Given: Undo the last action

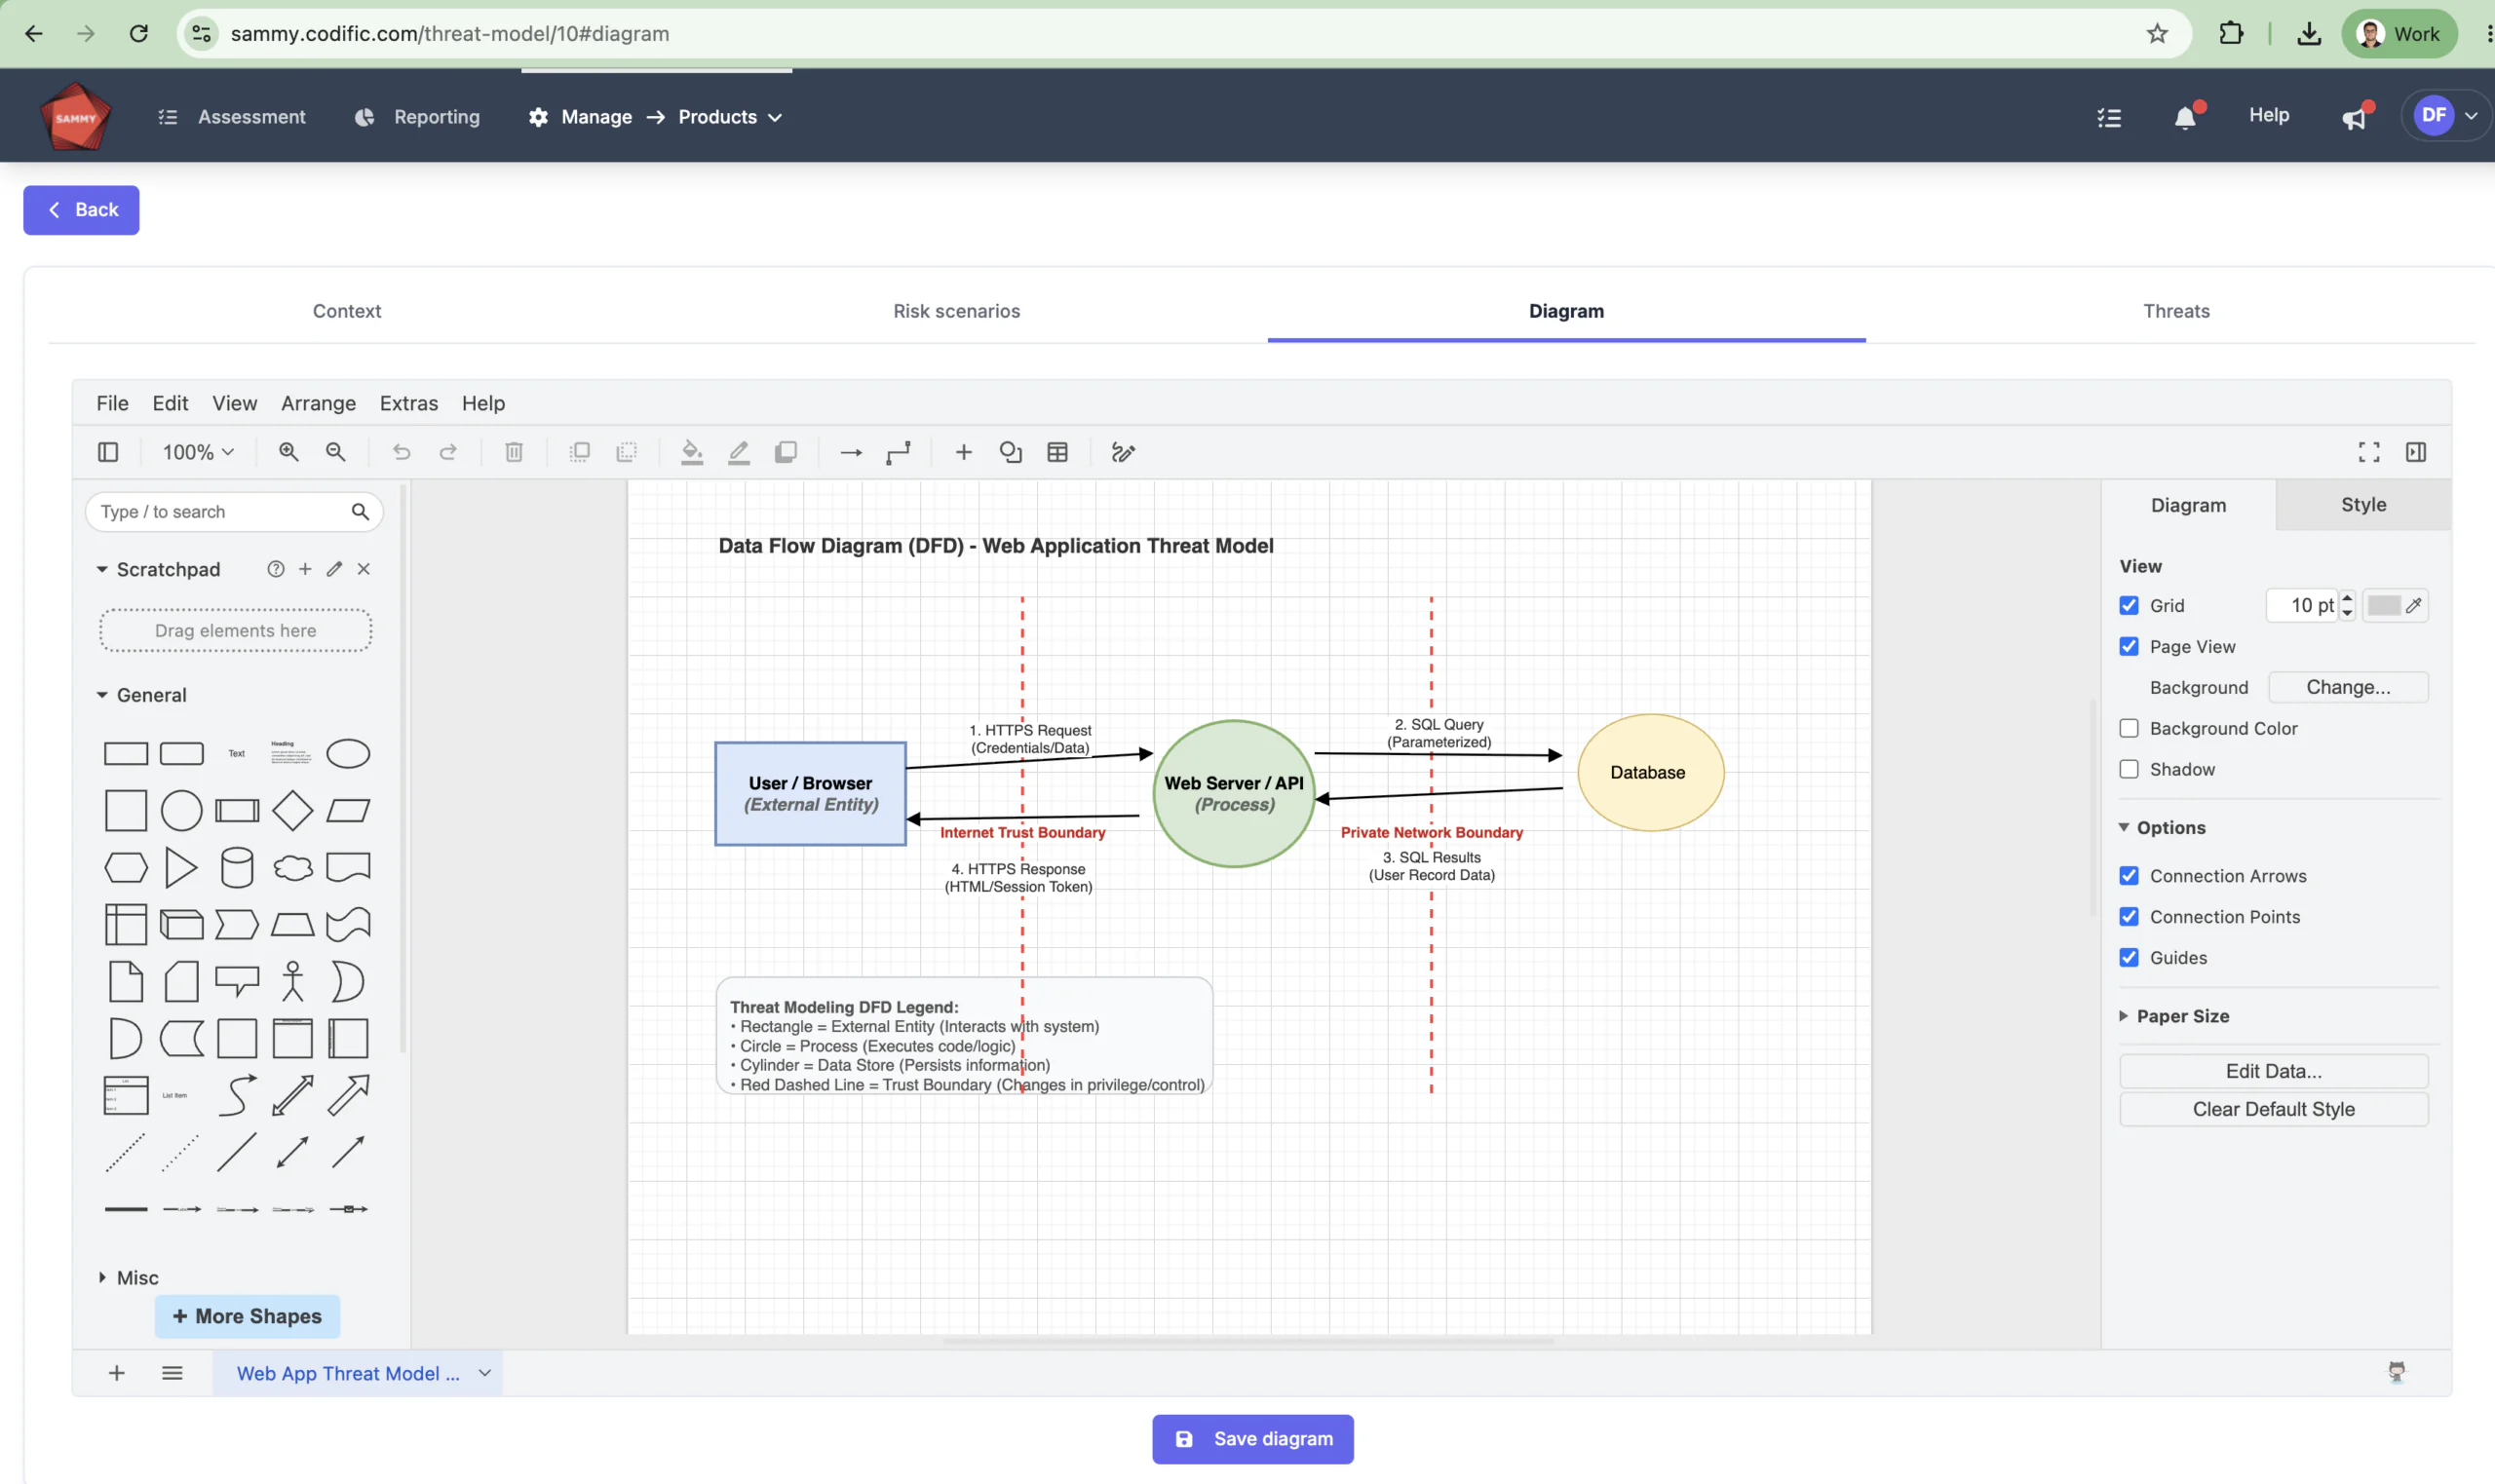Looking at the screenshot, I should (401, 452).
